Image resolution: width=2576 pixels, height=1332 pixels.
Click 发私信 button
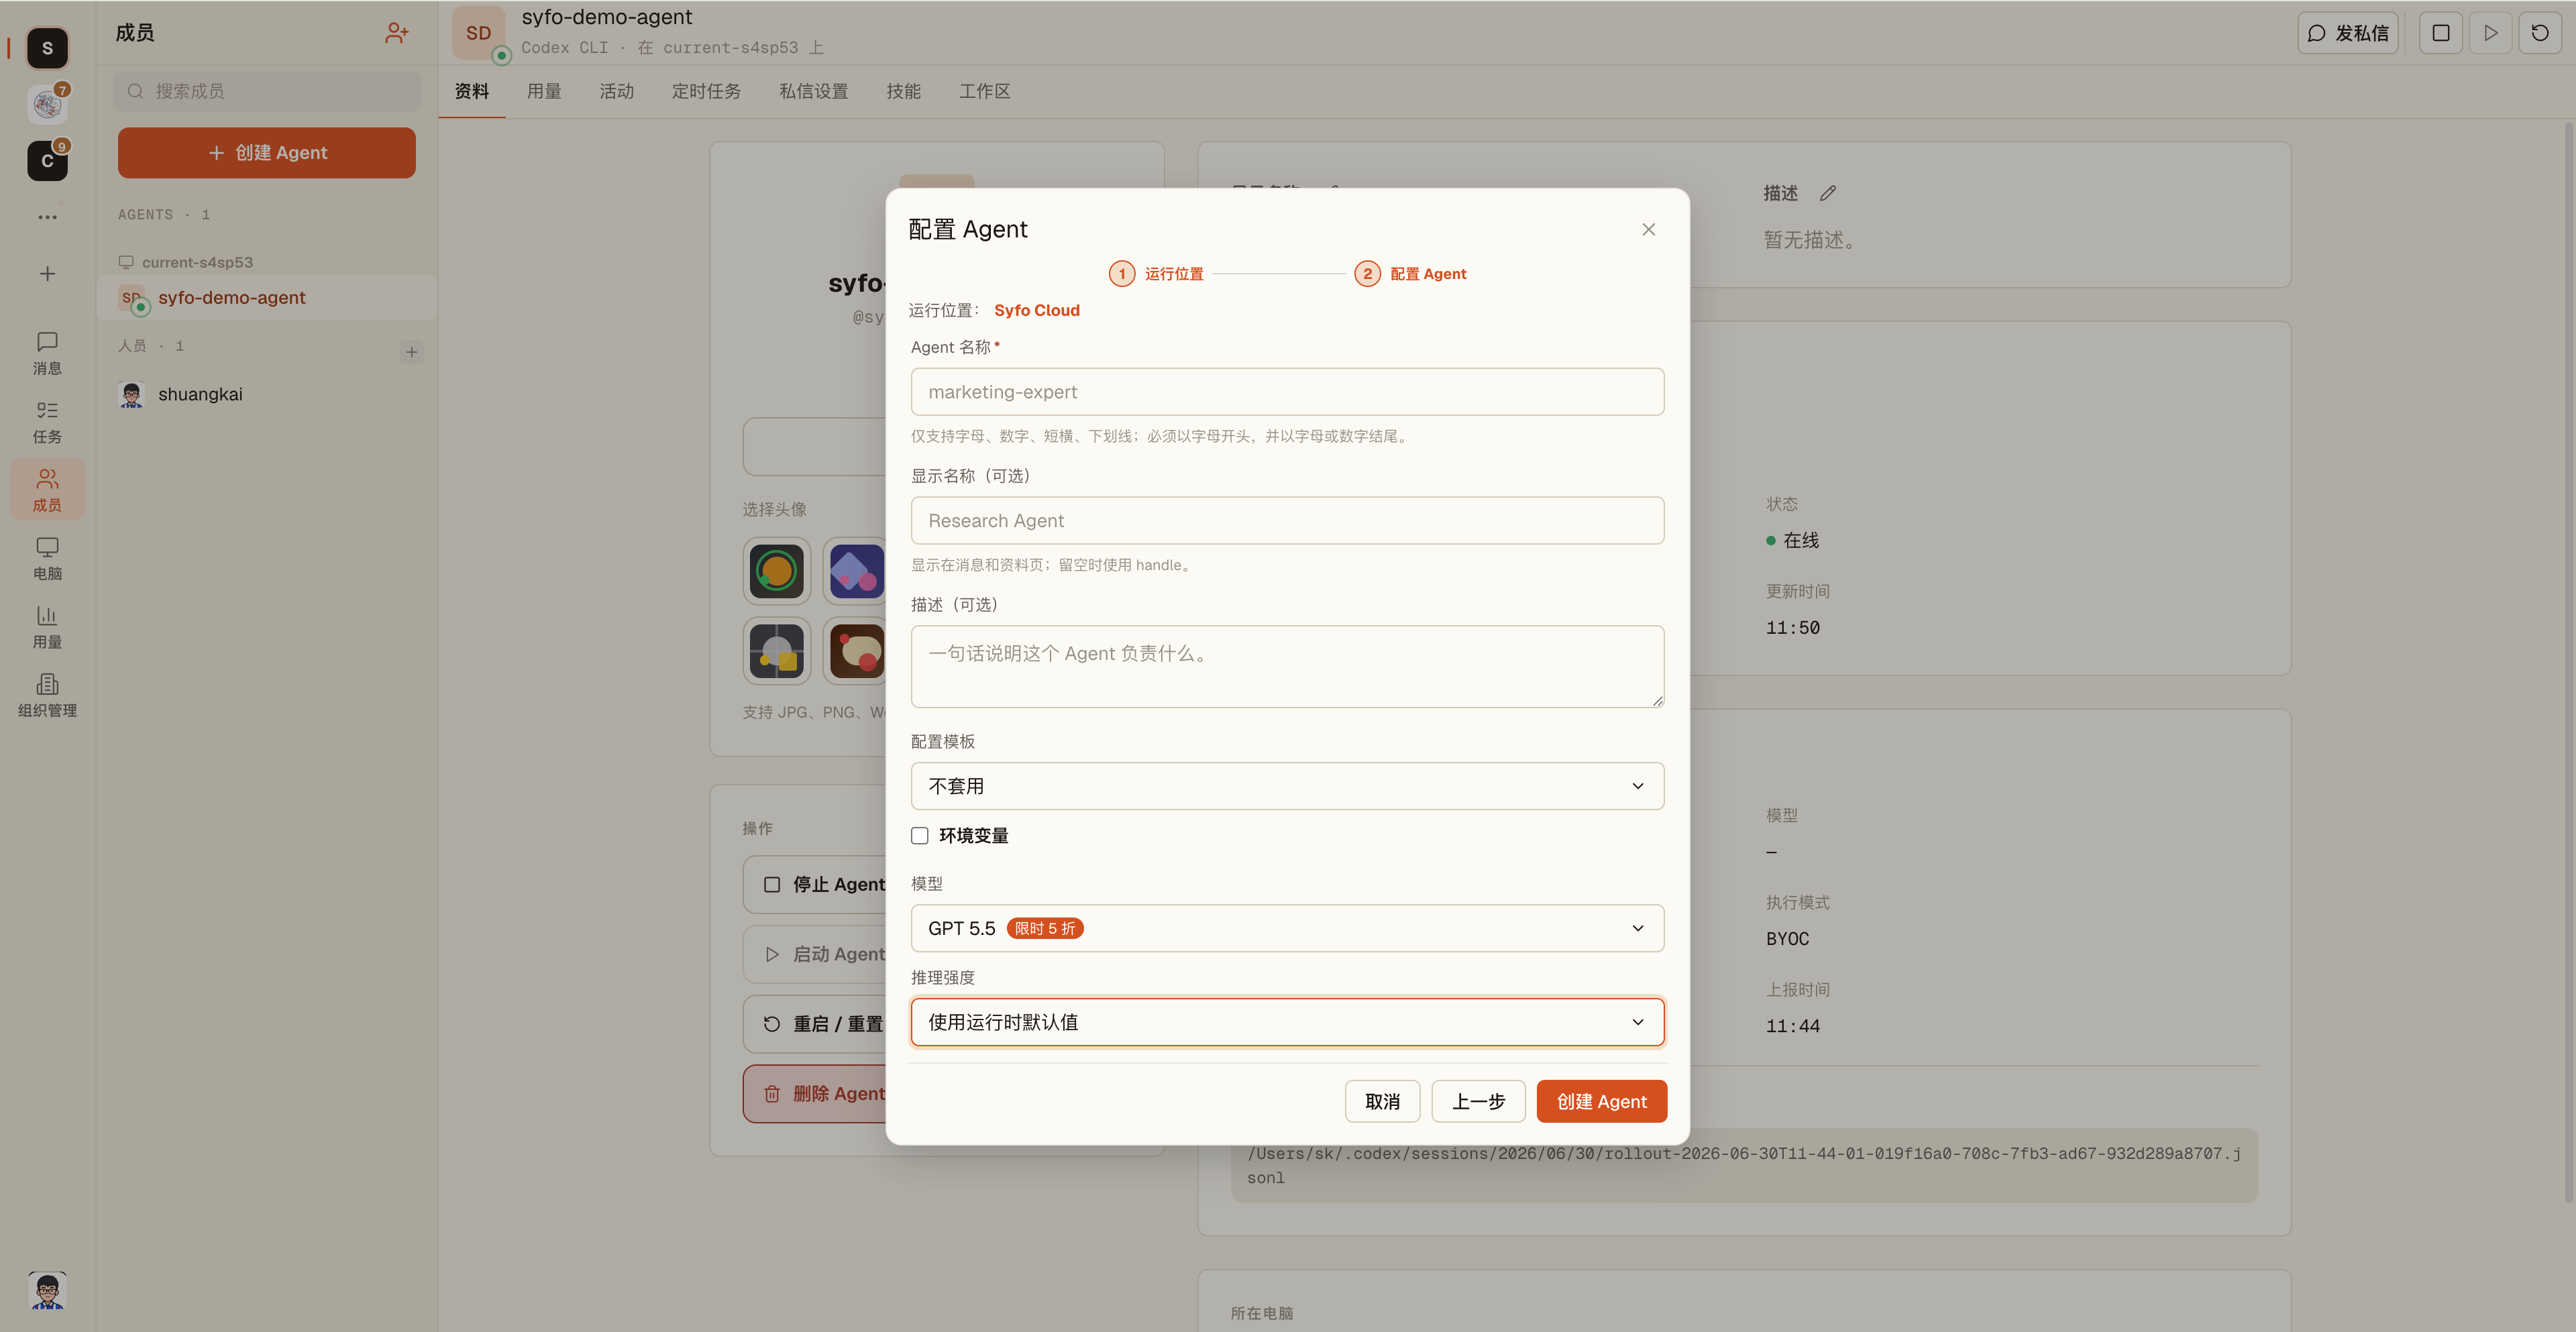tap(2347, 33)
